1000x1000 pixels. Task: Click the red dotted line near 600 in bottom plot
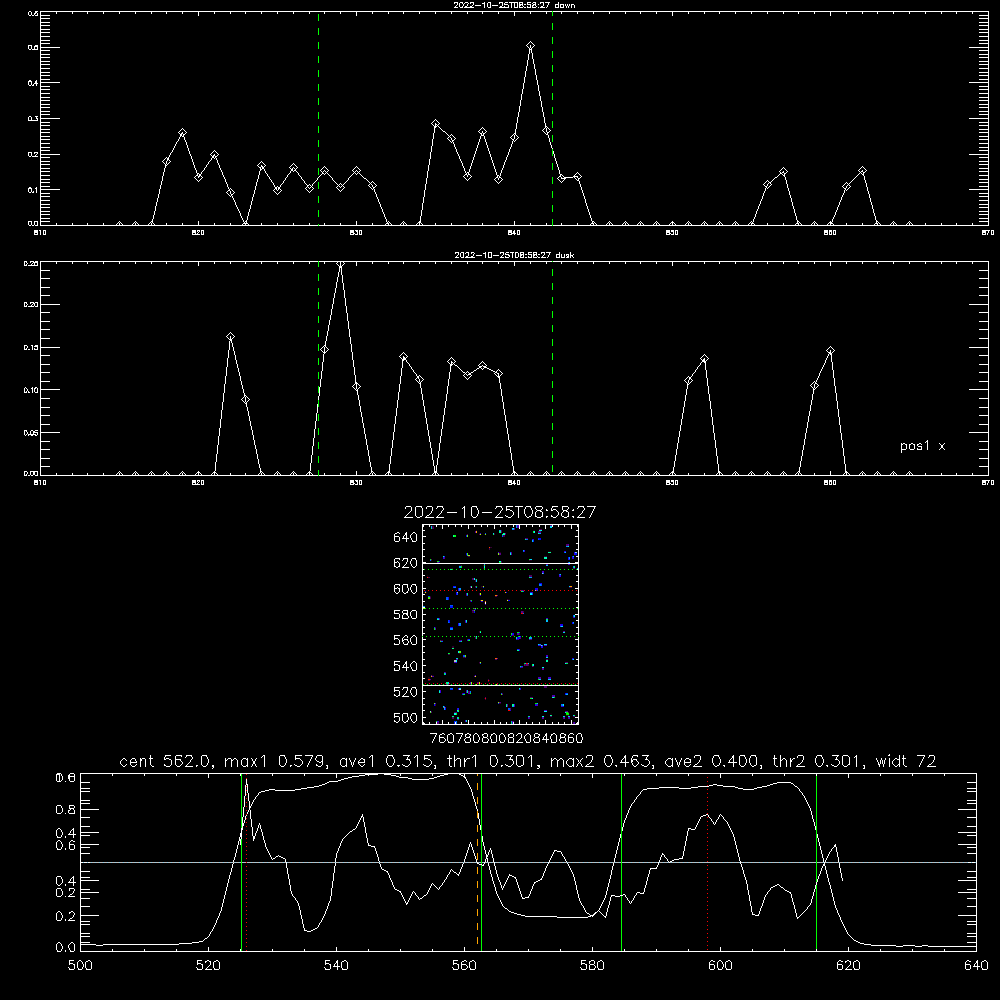coord(707,861)
